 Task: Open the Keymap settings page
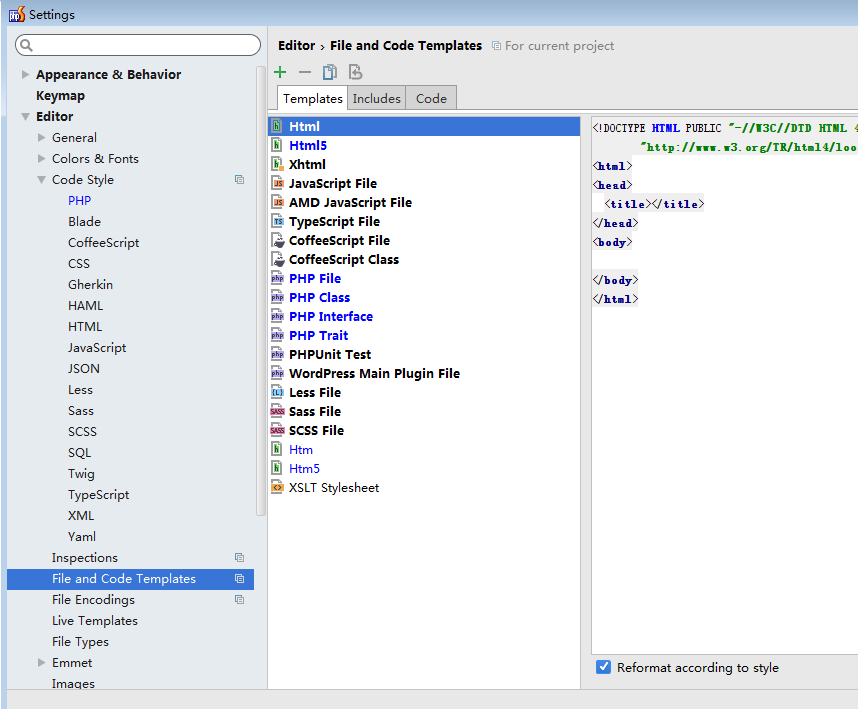60,96
